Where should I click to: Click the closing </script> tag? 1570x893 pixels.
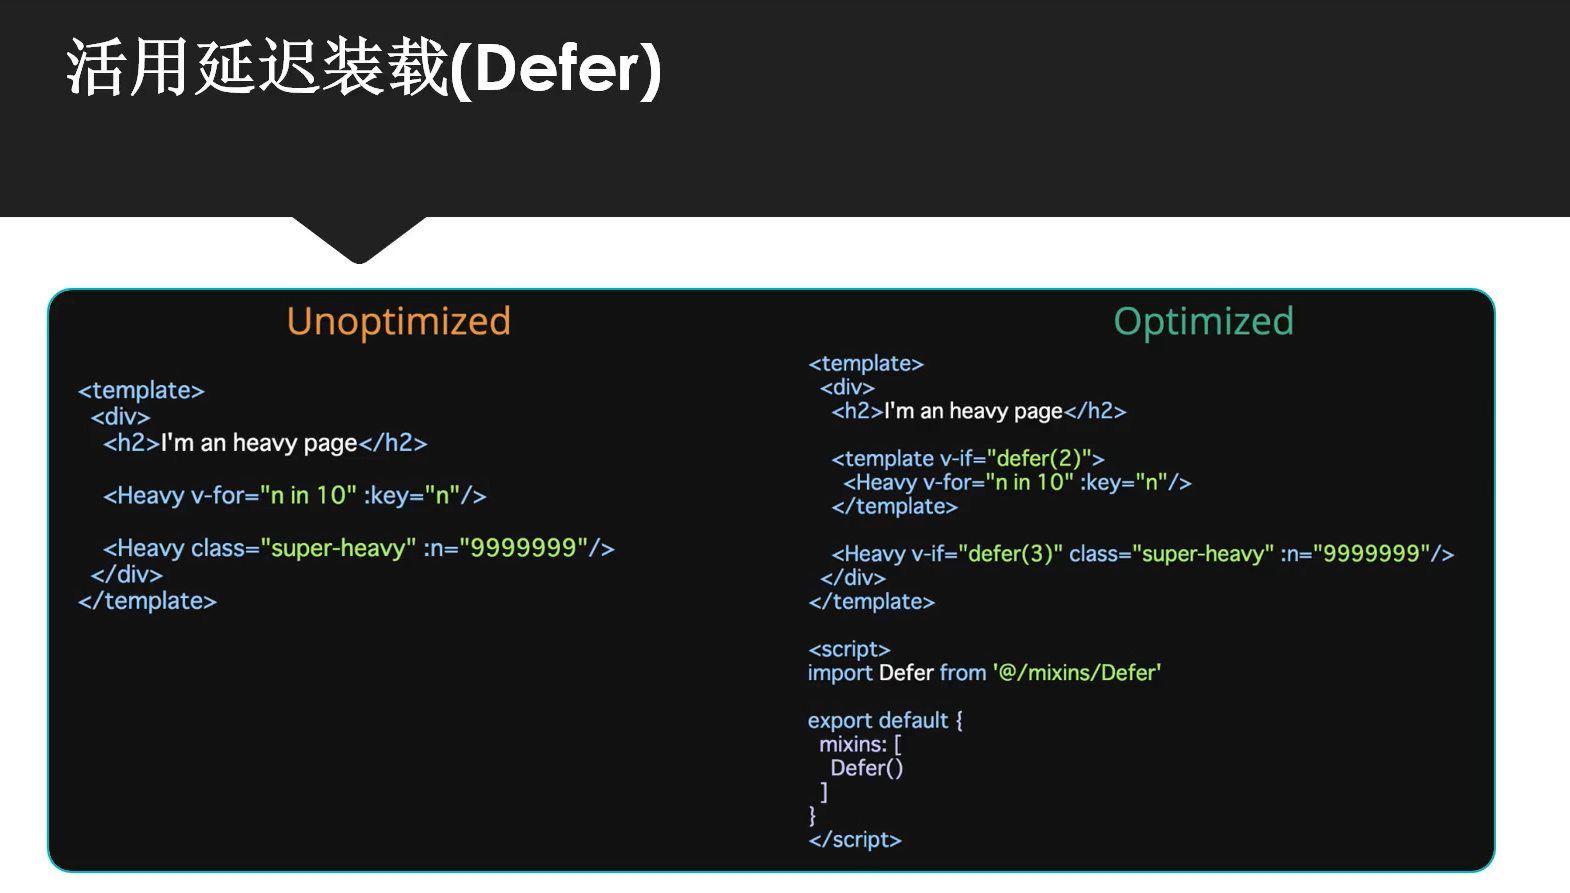tap(855, 839)
